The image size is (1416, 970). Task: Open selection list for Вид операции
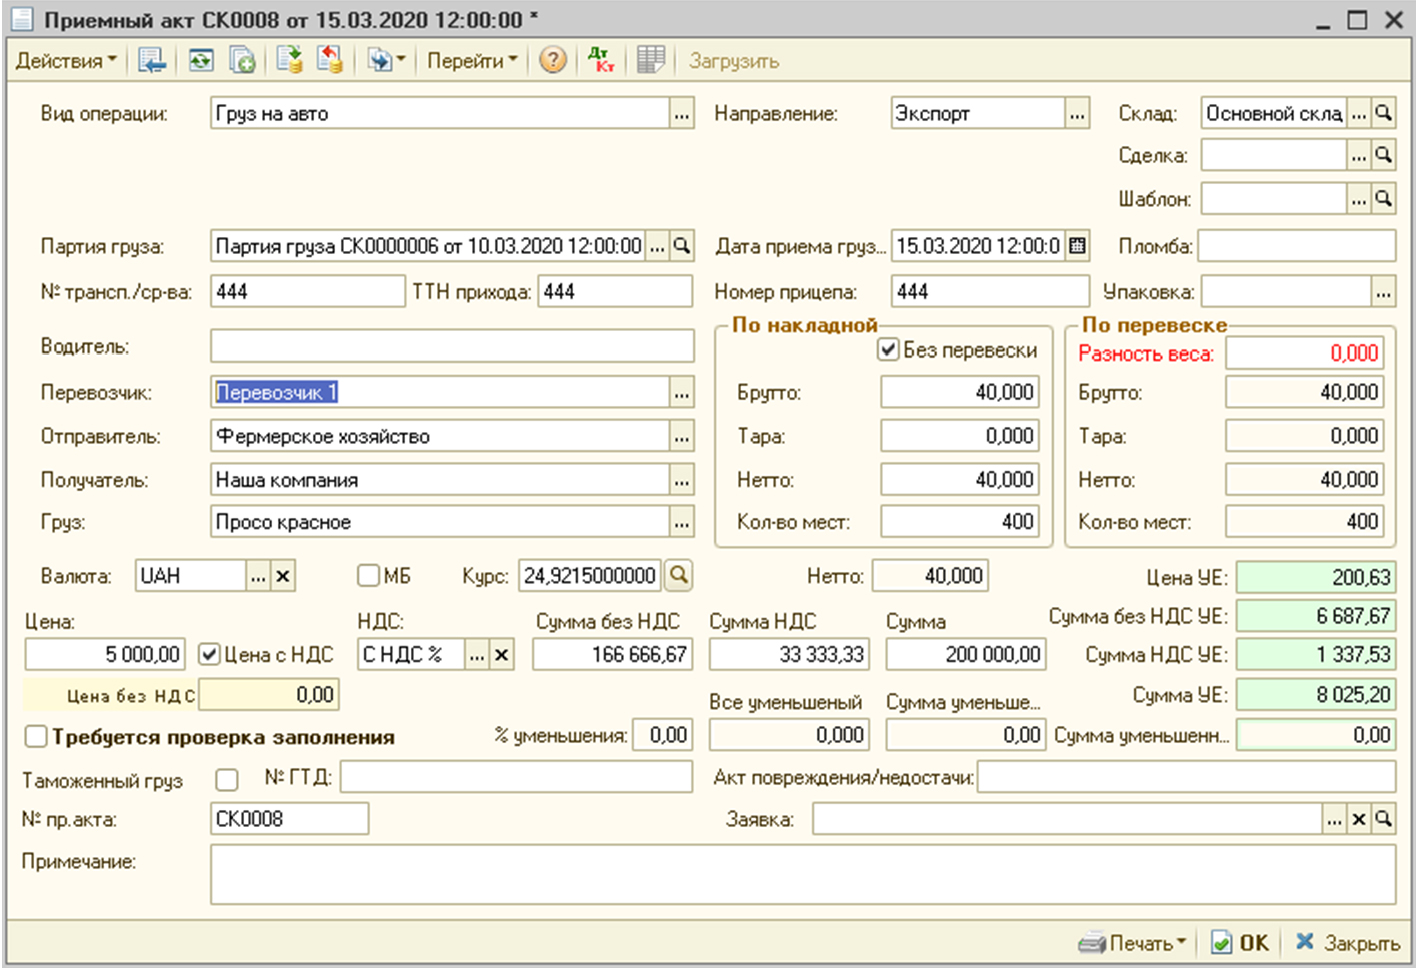tap(682, 114)
